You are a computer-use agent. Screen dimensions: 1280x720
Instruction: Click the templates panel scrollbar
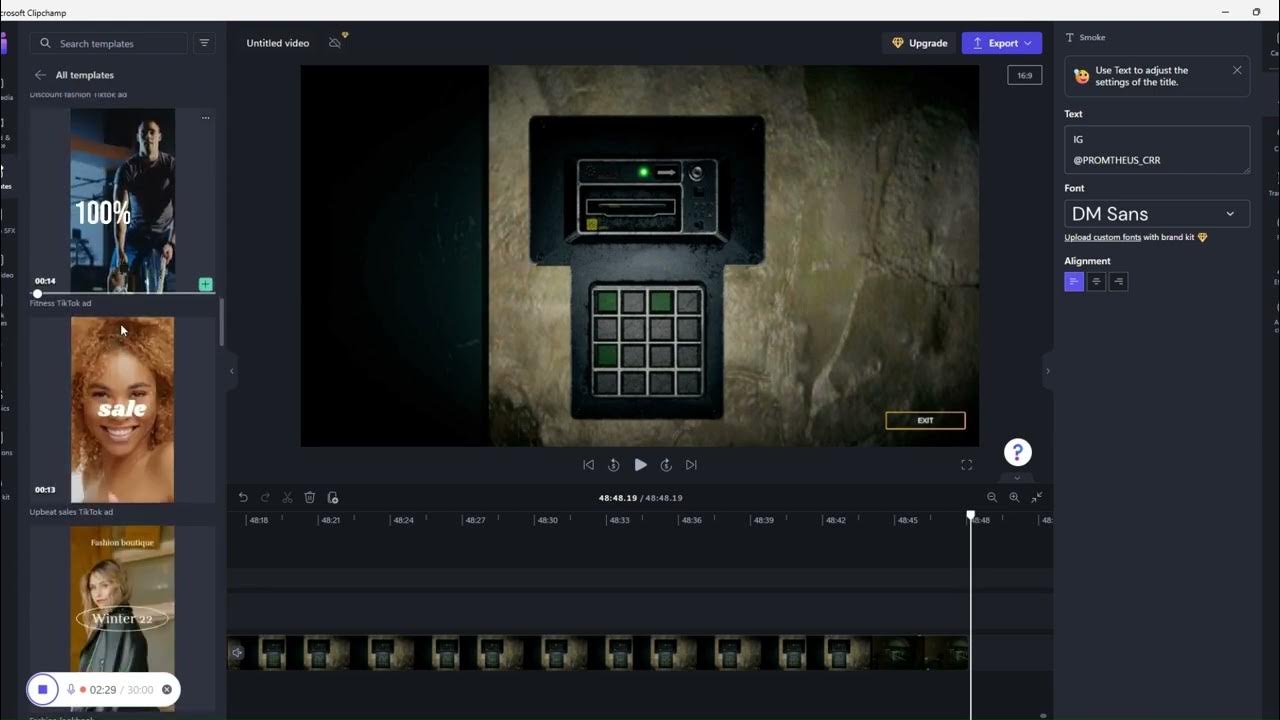click(x=221, y=322)
